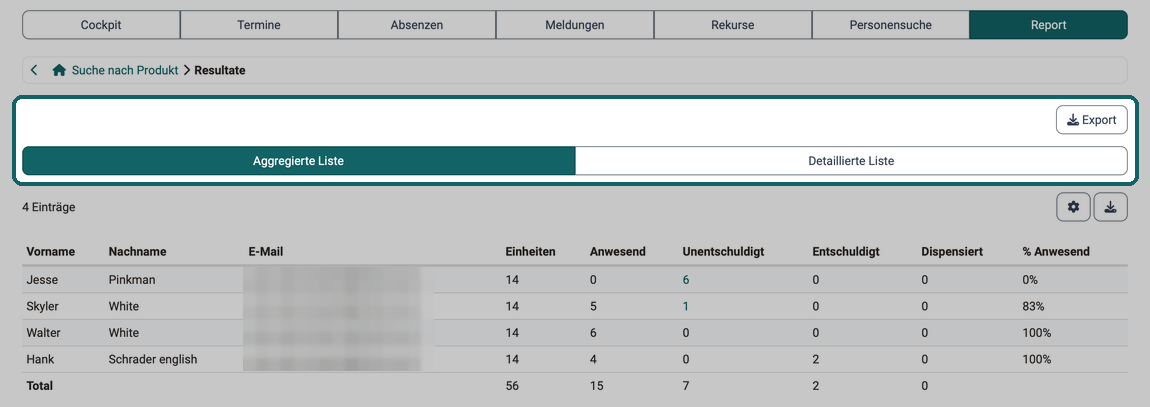Viewport: 1150px width, 407px height.
Task: Switch to Detaillierte Liste view
Action: [x=851, y=161]
